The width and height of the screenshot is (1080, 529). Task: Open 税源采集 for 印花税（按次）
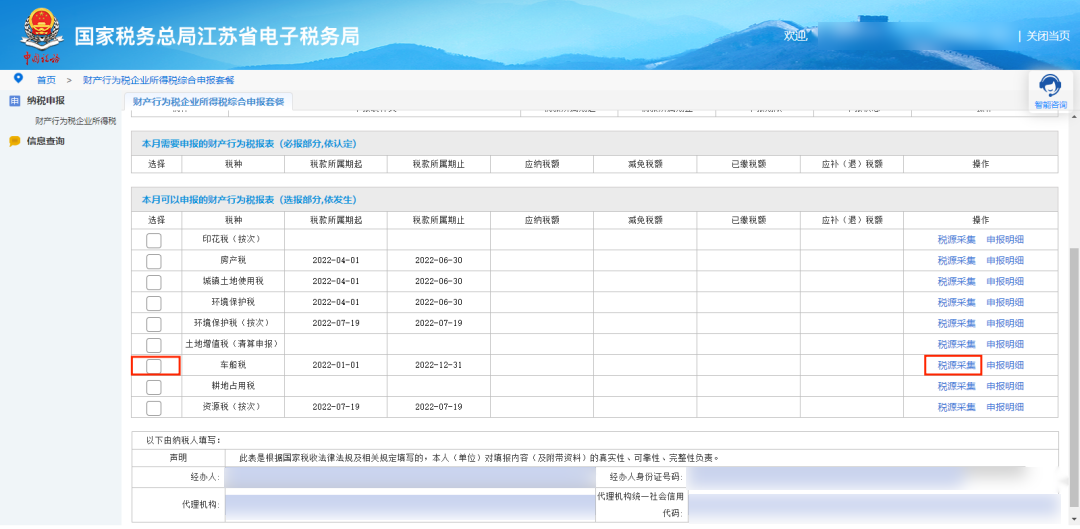[x=957, y=240]
